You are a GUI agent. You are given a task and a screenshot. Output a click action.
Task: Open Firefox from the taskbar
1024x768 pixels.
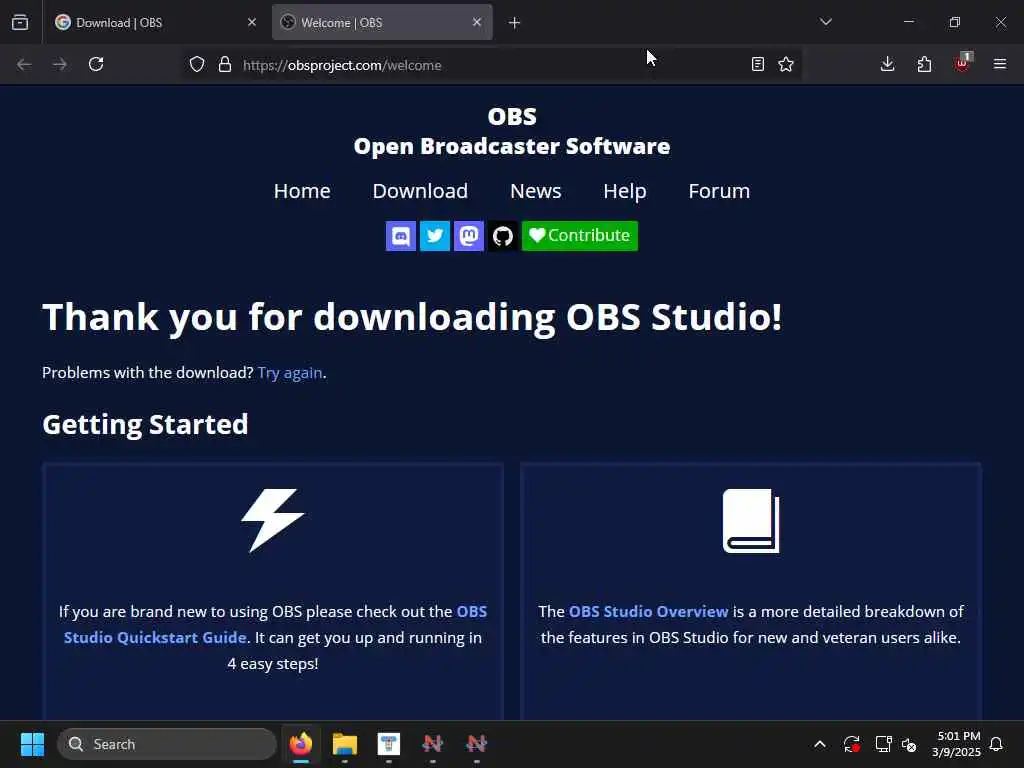coord(301,744)
